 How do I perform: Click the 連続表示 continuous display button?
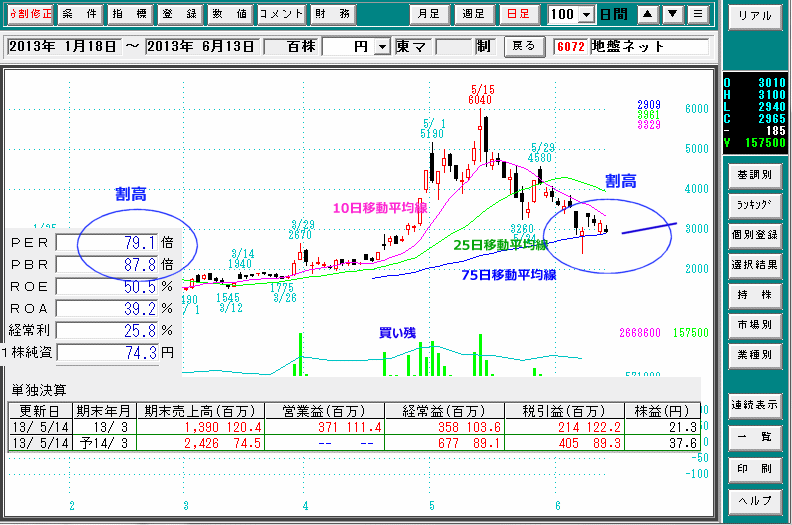point(755,405)
